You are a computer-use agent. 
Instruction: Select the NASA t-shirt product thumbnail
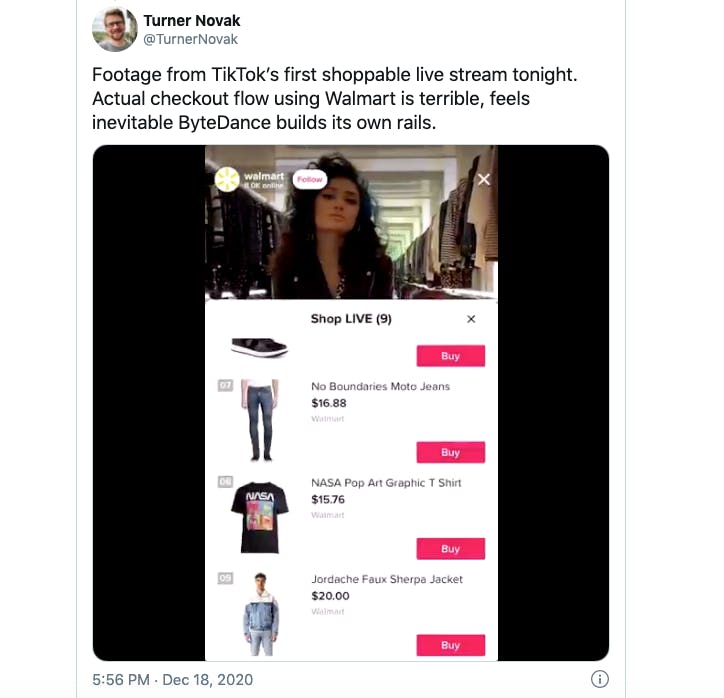tap(259, 517)
